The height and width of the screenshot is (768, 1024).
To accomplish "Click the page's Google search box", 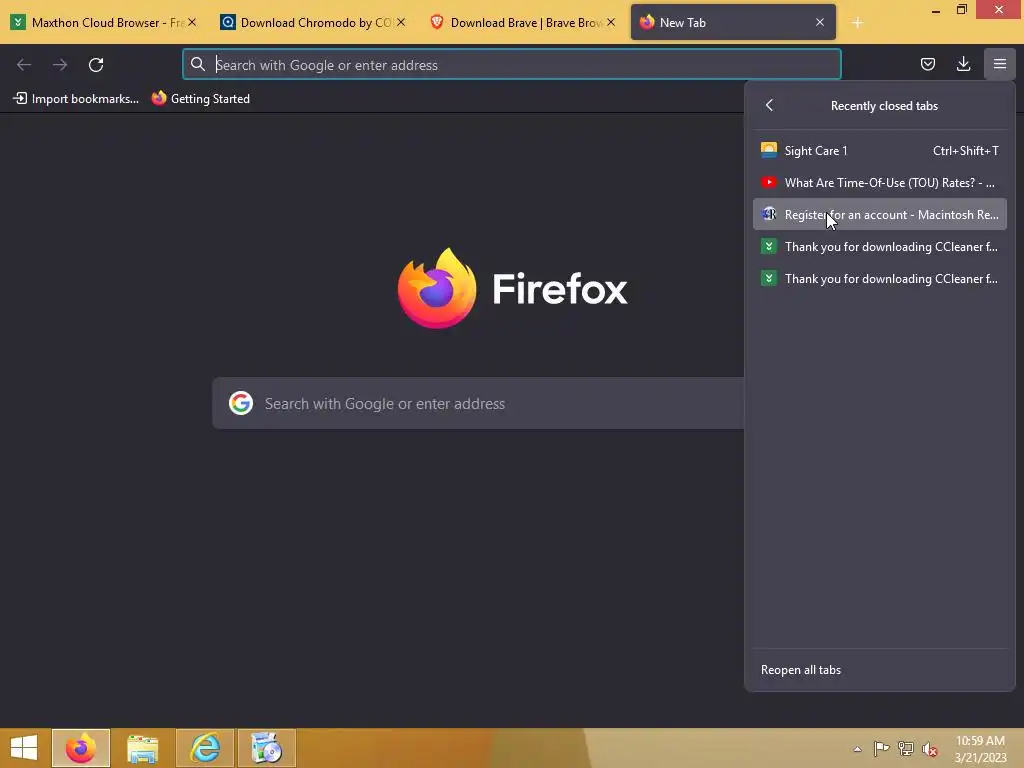I will coord(478,403).
